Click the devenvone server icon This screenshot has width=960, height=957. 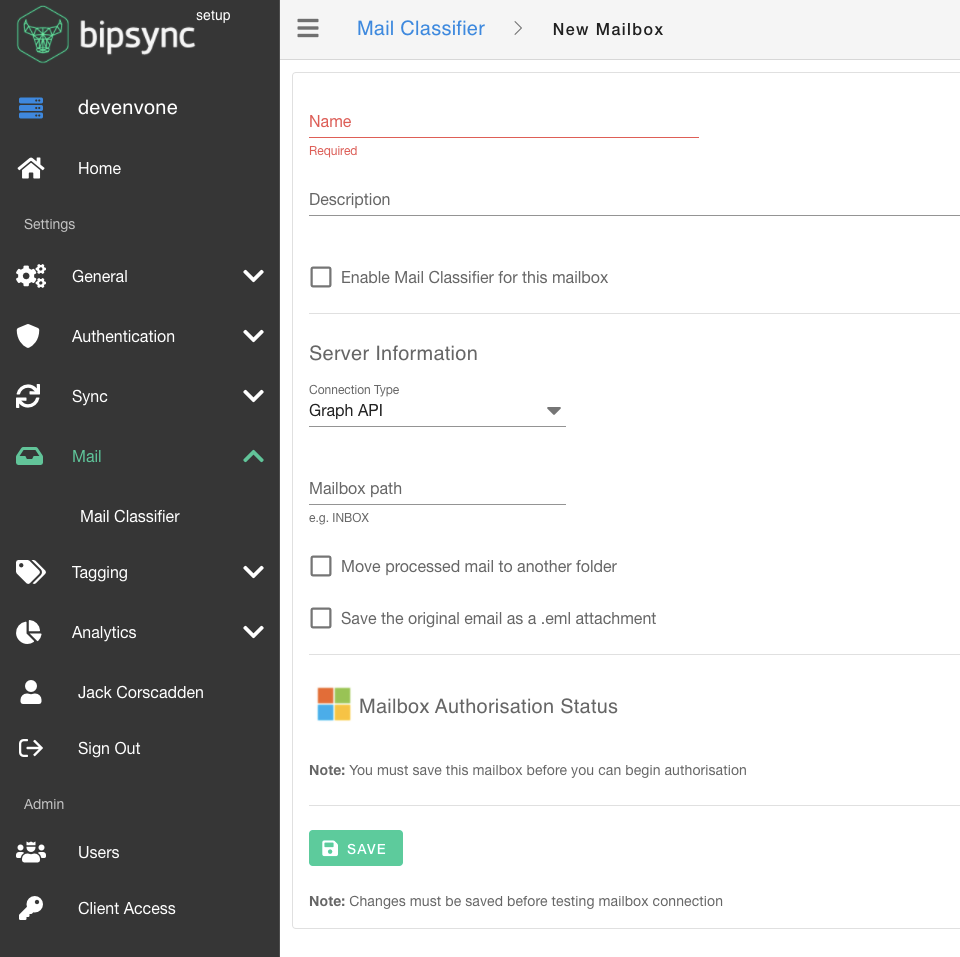coord(31,108)
